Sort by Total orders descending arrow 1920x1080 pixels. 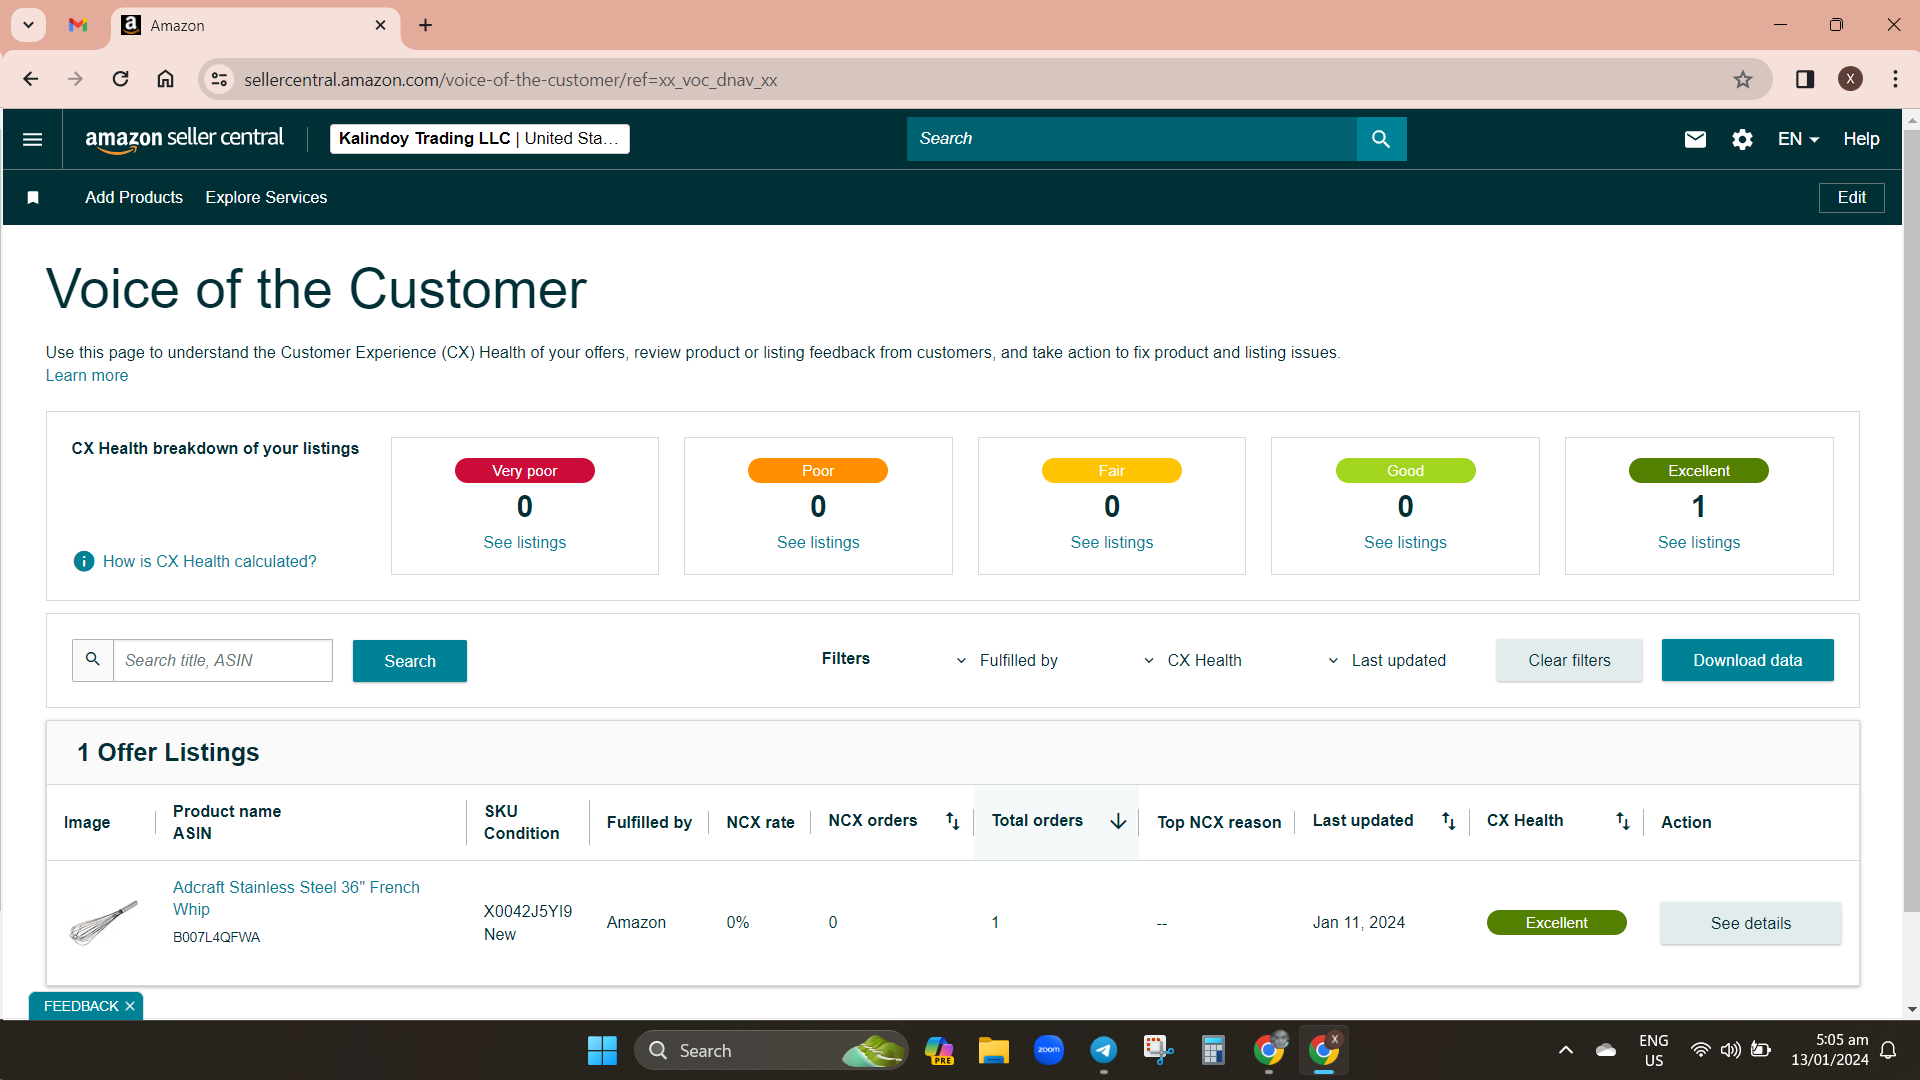point(1118,821)
